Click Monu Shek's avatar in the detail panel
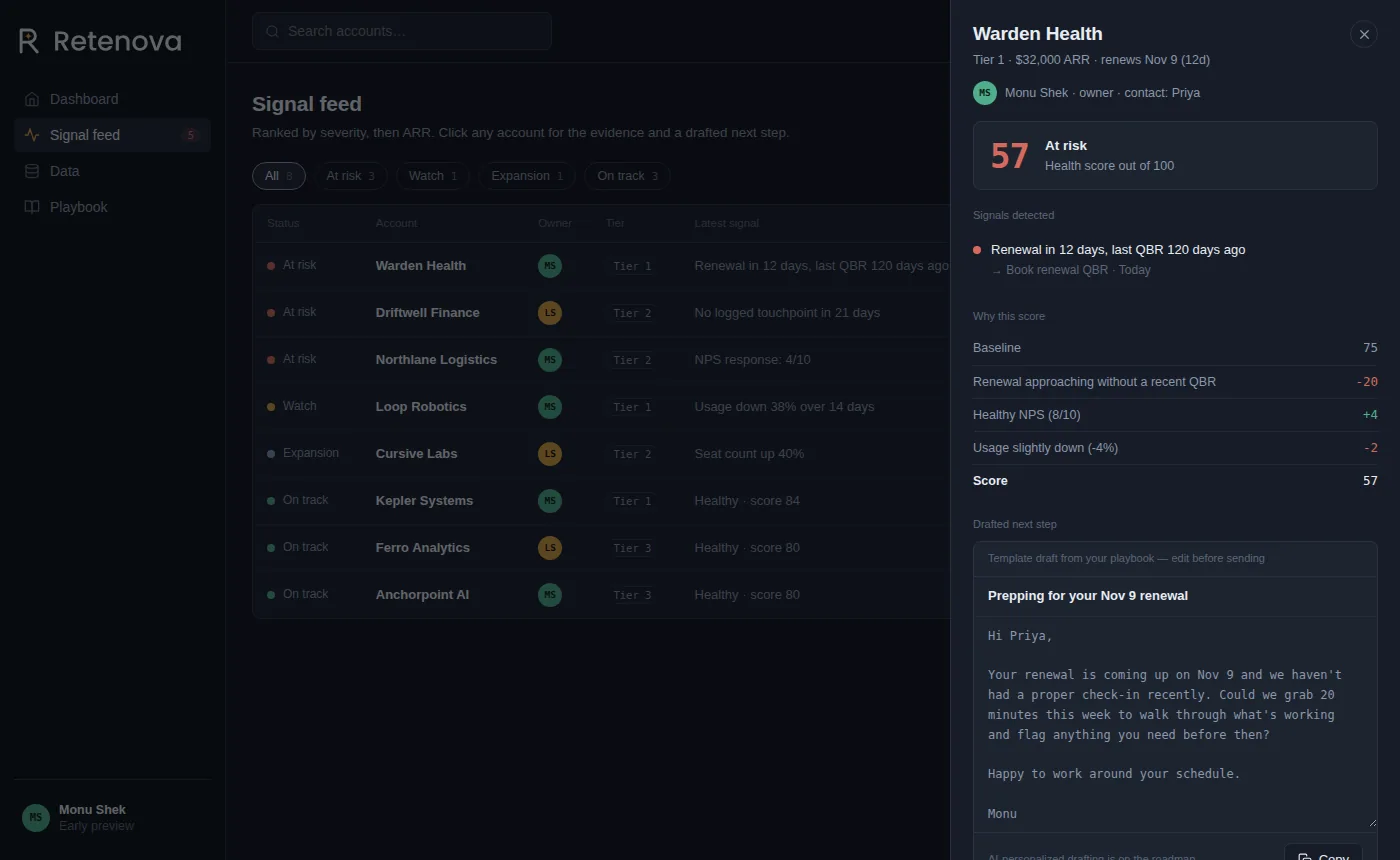This screenshot has width=1400, height=860. tap(985, 93)
